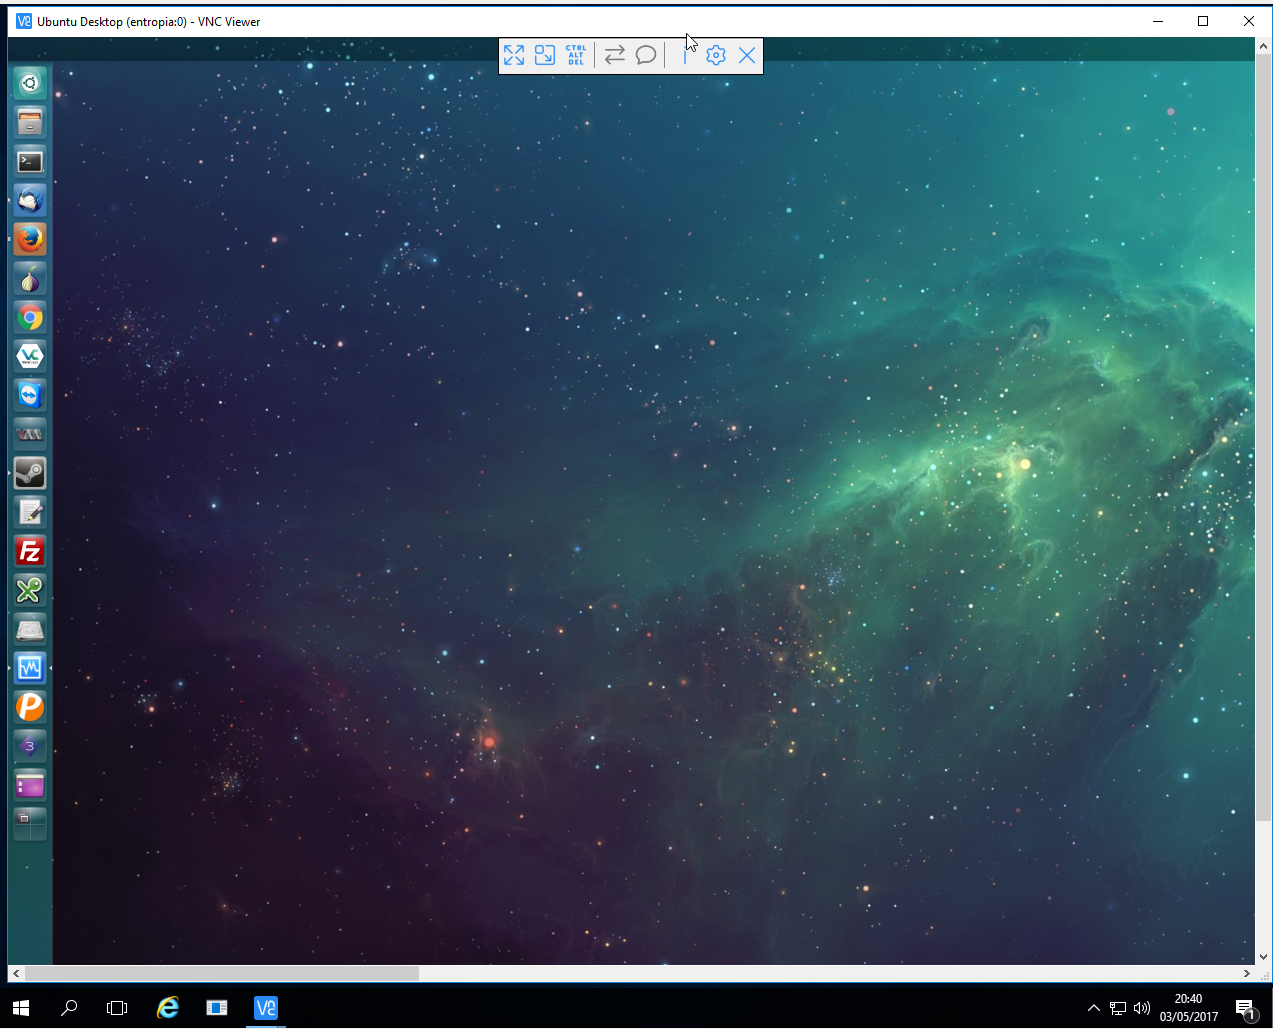Launch FileZilla from the dock
Viewport: 1273px width, 1029px height.
[x=30, y=551]
